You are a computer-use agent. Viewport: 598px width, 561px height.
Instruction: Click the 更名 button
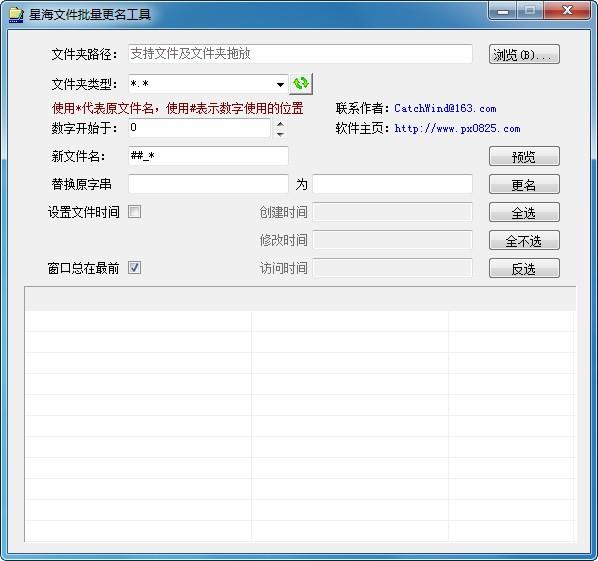click(524, 185)
